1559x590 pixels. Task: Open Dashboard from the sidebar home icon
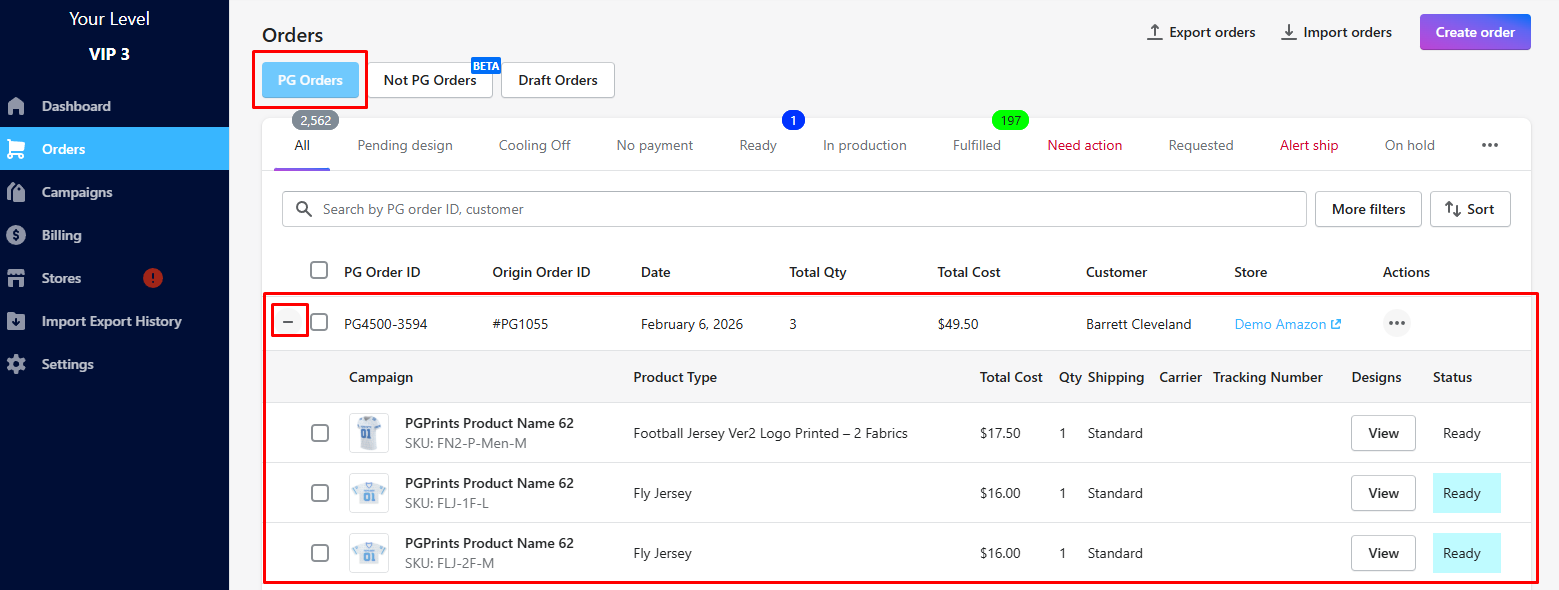coord(16,106)
